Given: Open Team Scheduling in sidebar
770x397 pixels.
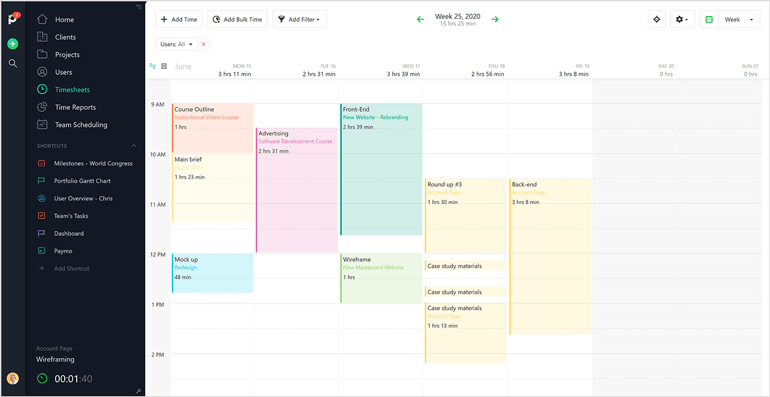Looking at the screenshot, I should (81, 125).
